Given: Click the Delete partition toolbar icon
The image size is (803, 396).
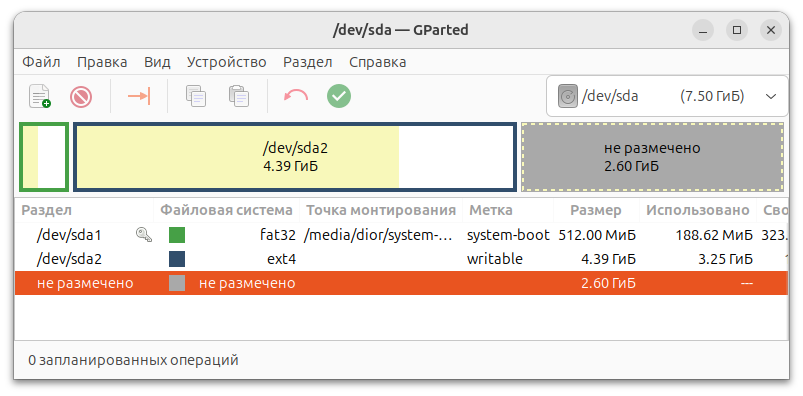Looking at the screenshot, I should coord(81,96).
